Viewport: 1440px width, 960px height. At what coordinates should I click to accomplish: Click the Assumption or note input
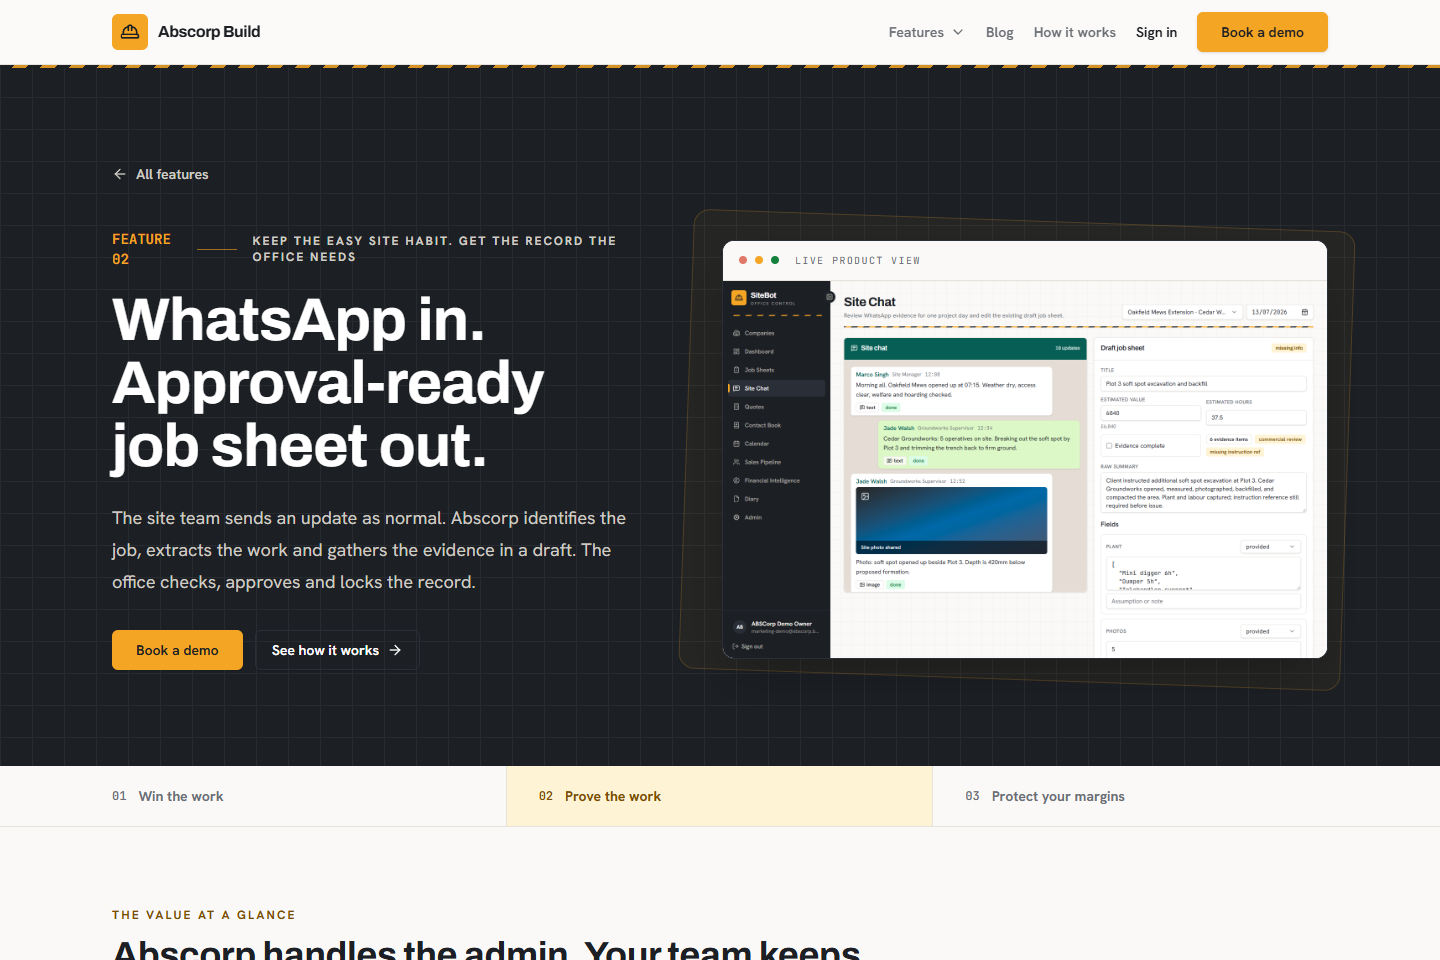click(x=1204, y=601)
